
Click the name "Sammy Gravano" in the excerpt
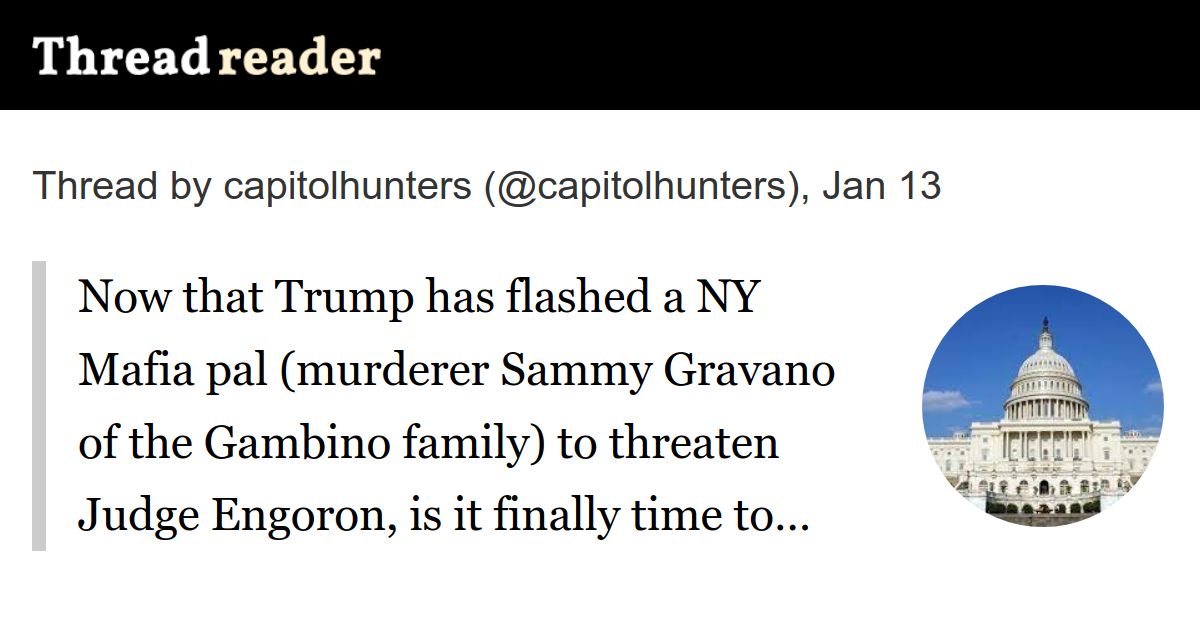coord(667,370)
